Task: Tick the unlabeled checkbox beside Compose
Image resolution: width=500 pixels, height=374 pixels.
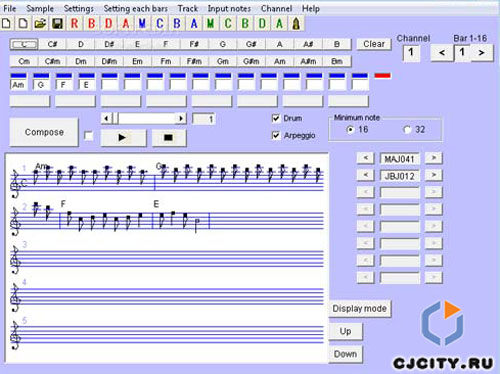Action: (x=89, y=136)
